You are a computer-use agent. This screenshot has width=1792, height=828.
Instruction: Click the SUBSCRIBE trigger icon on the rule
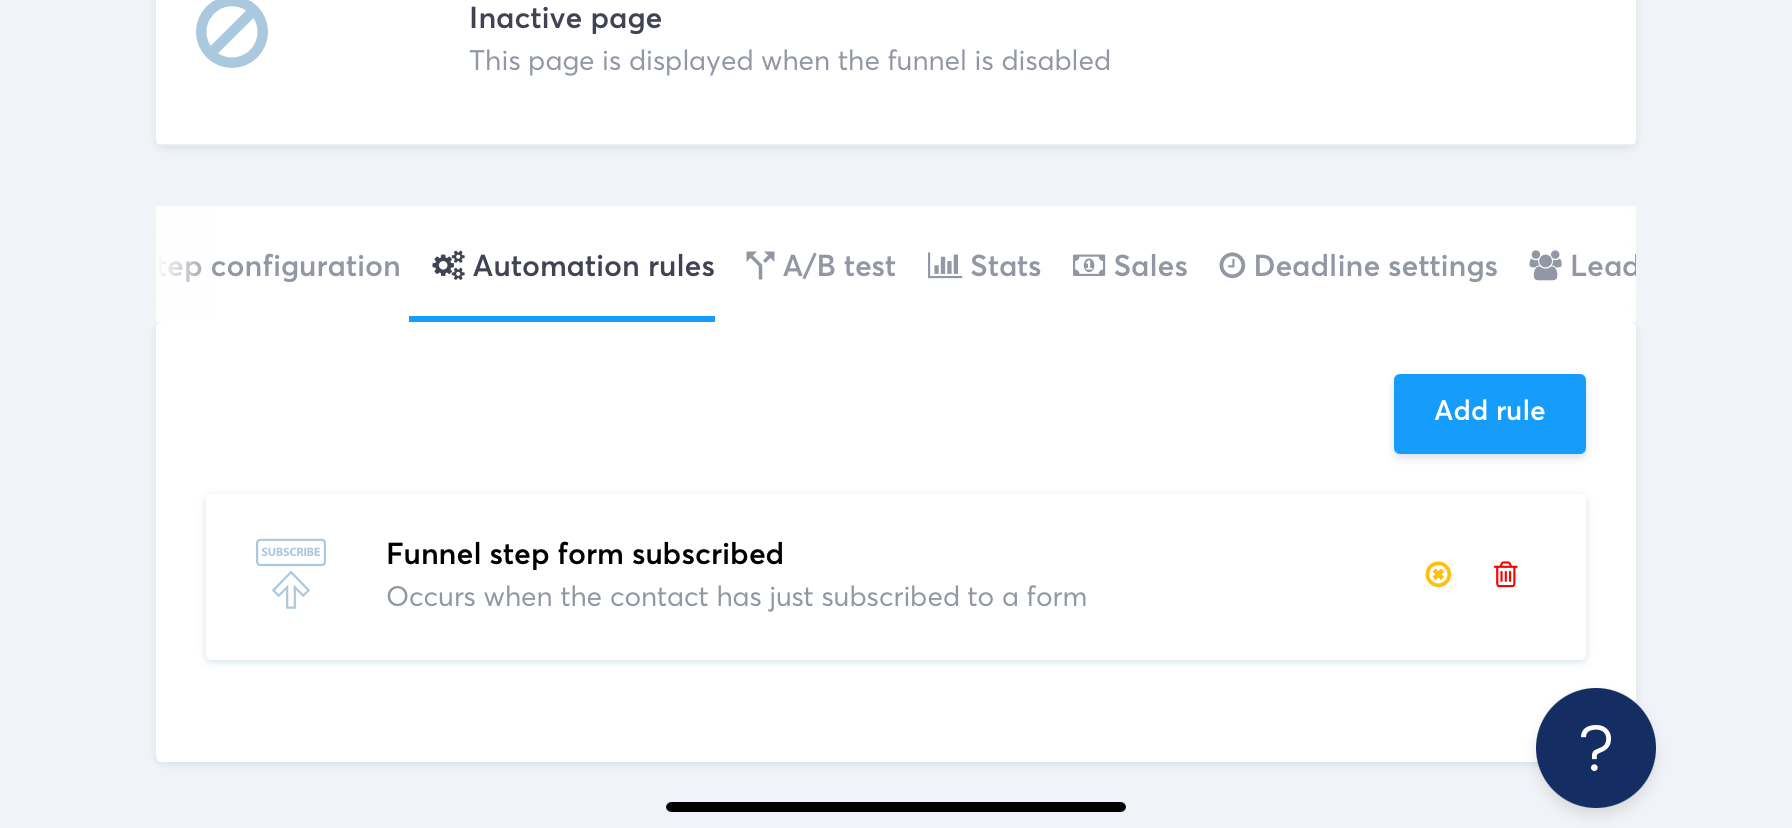[290, 575]
